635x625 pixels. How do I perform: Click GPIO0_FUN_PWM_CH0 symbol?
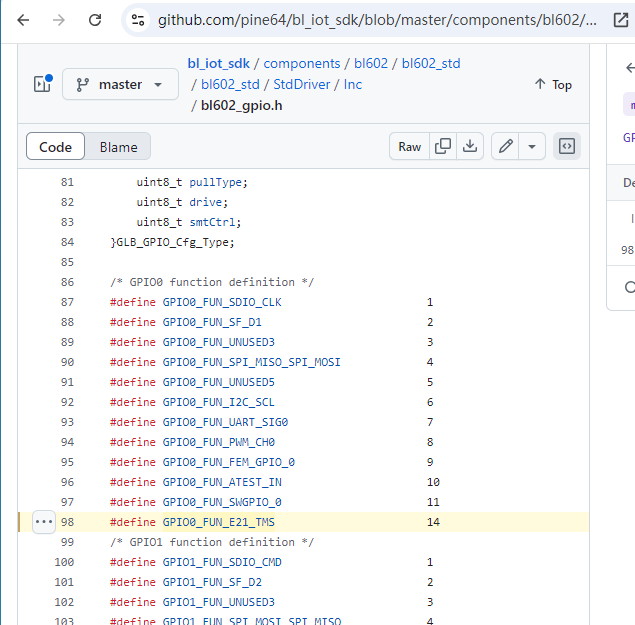219,442
